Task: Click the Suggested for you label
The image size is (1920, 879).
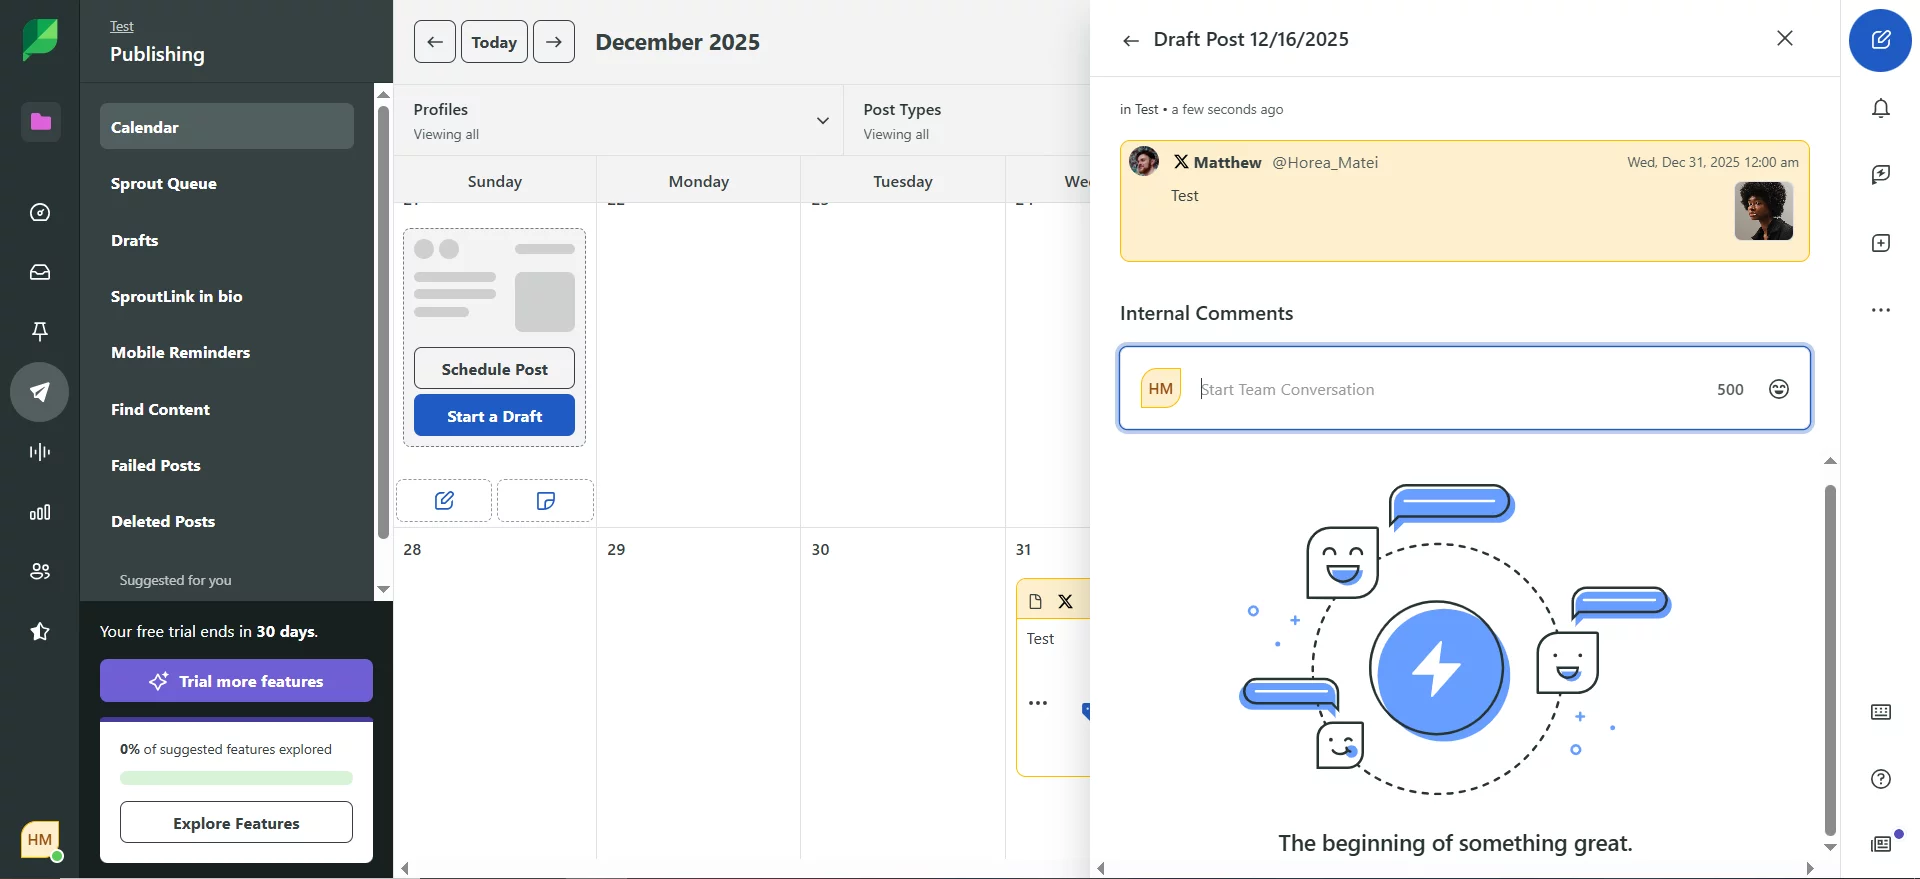Action: [x=175, y=580]
